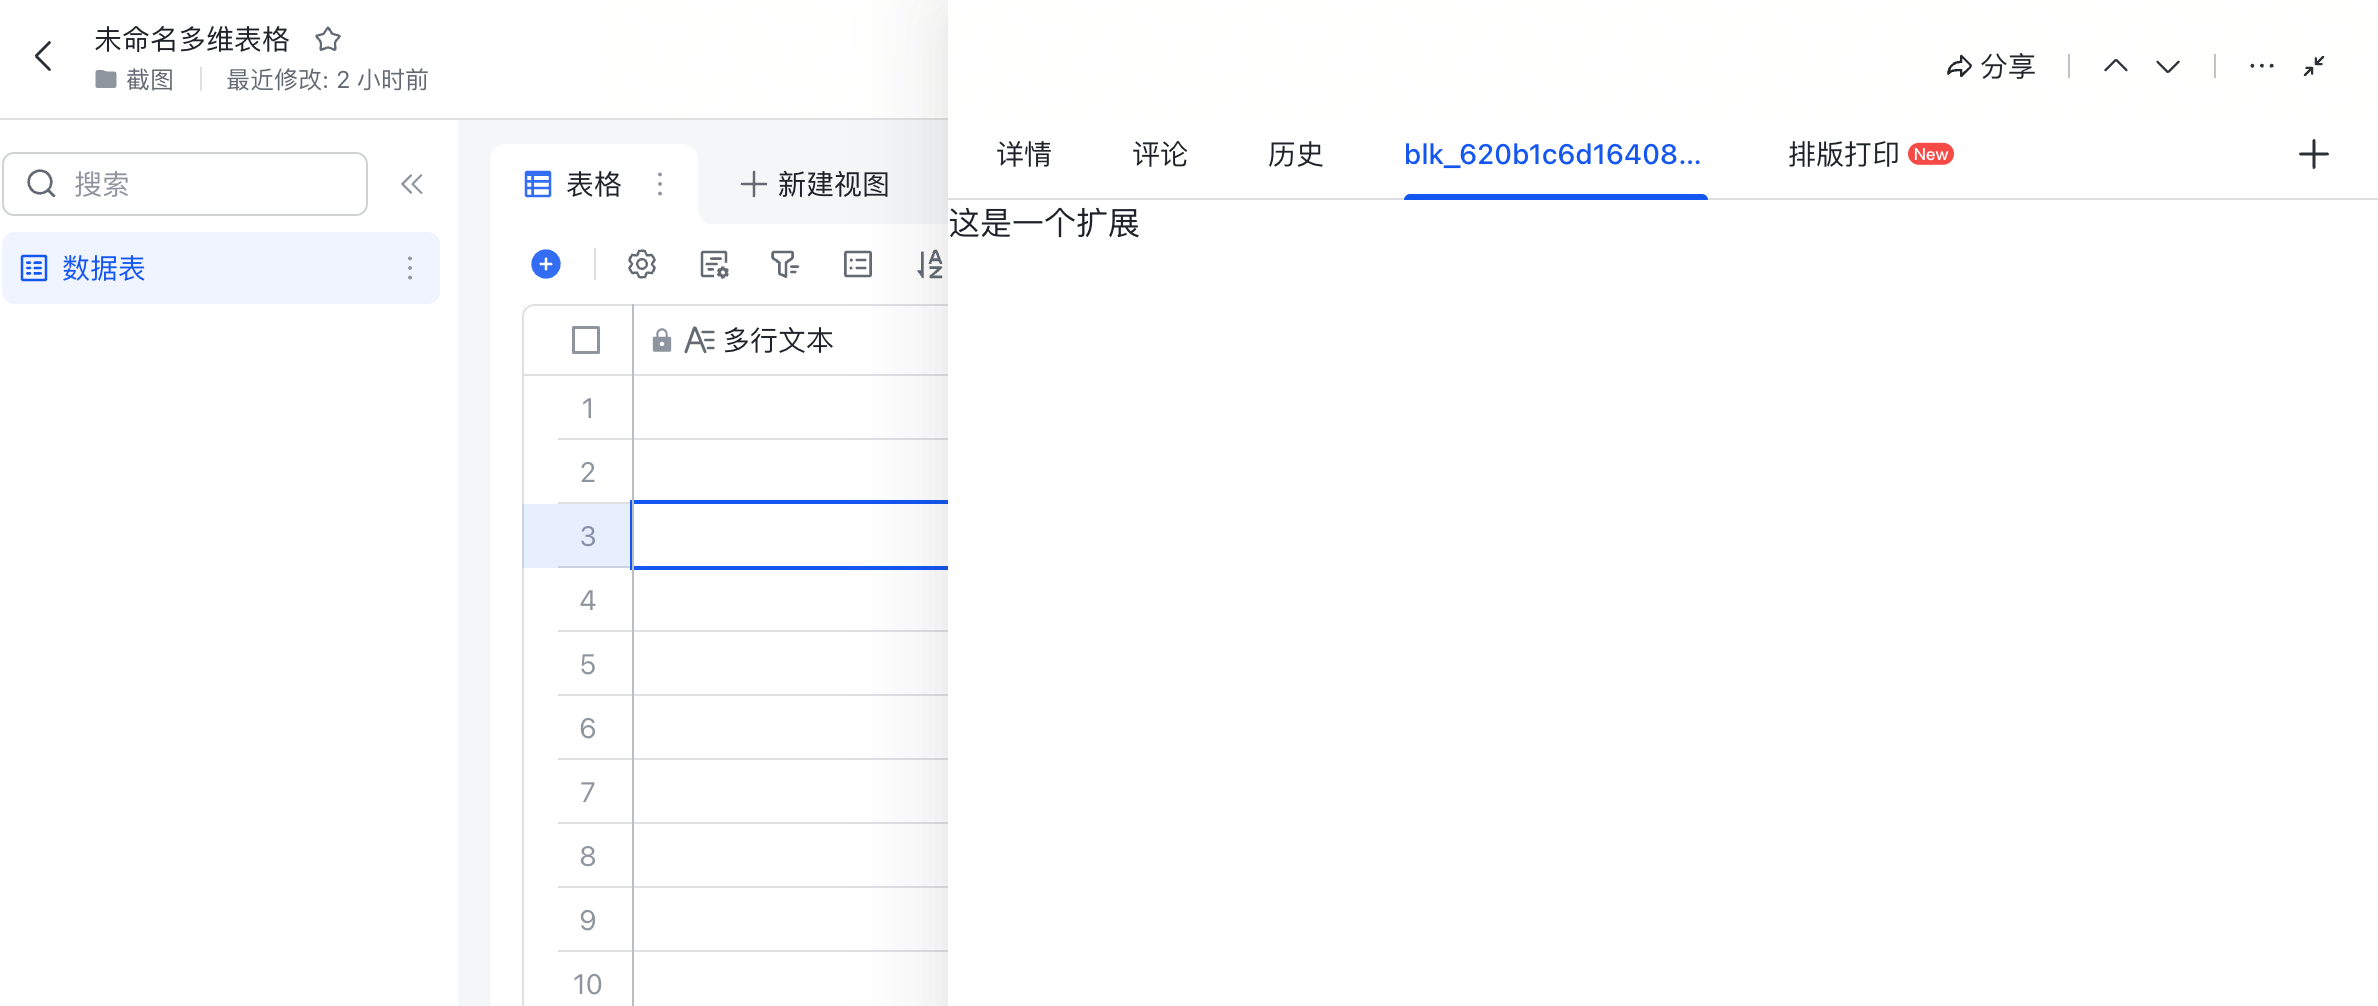Group records using the list icon
This screenshot has width=2378, height=1006.
[x=857, y=264]
